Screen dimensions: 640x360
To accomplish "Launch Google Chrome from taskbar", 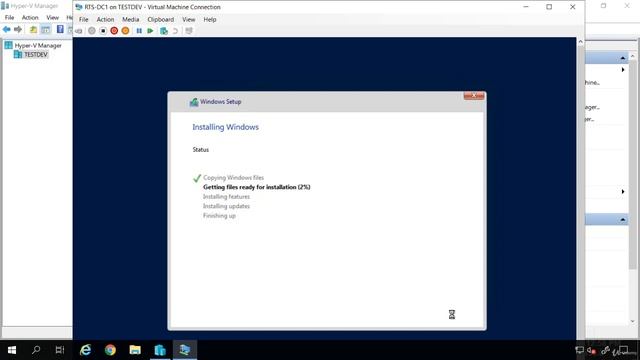I will [110, 350].
